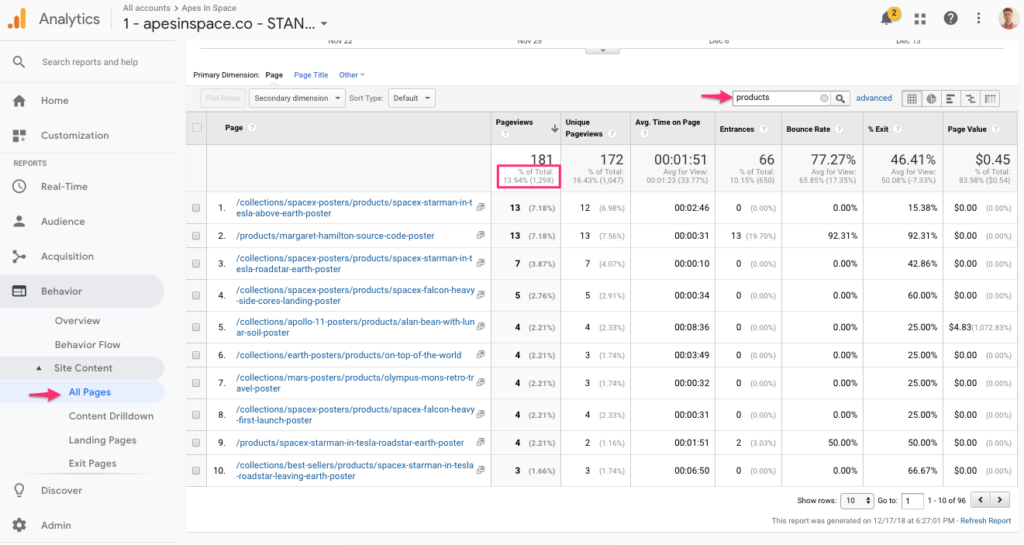Check row 7 olympus-mons checkbox

click(196, 383)
